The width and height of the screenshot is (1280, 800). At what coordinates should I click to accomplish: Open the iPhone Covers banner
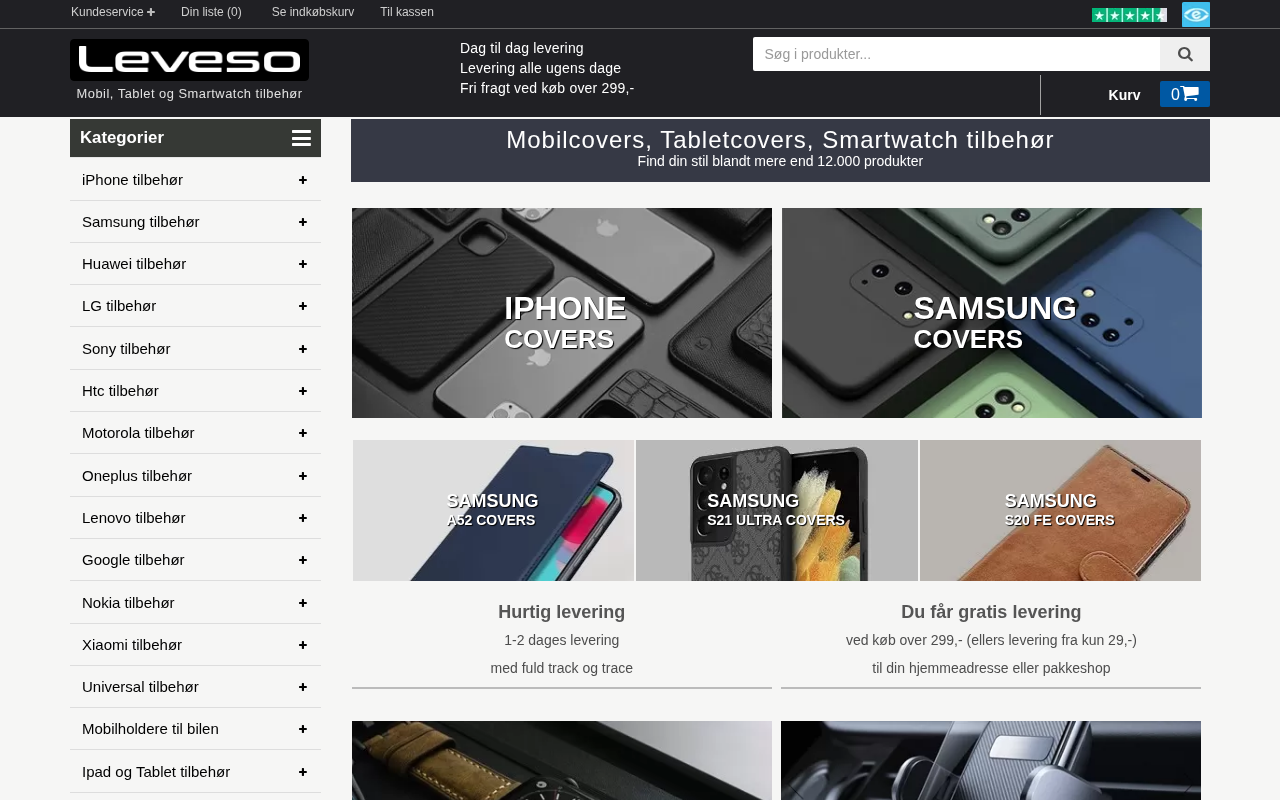point(562,313)
